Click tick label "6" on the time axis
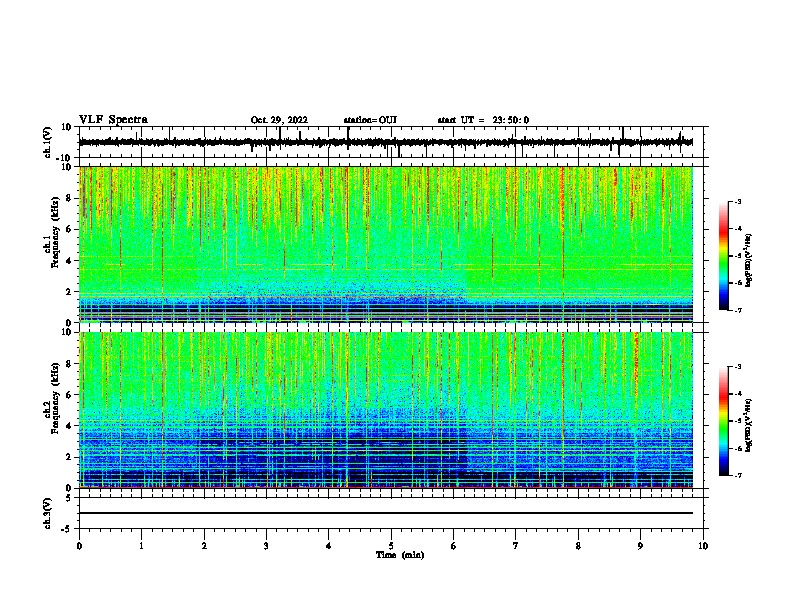 [x=454, y=546]
